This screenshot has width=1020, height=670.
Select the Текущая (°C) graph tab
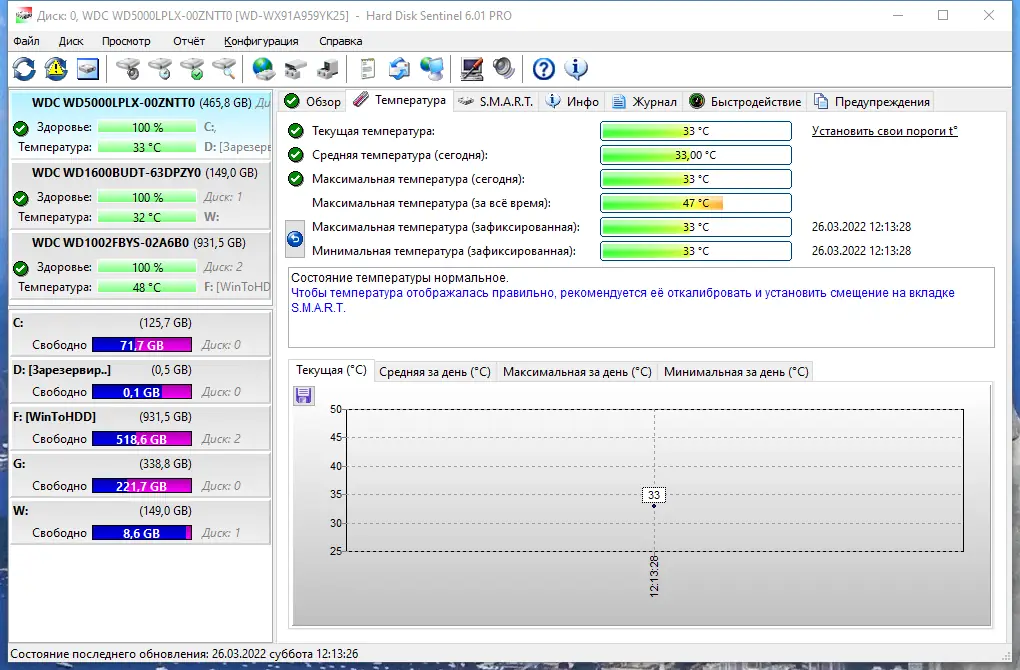[331, 370]
